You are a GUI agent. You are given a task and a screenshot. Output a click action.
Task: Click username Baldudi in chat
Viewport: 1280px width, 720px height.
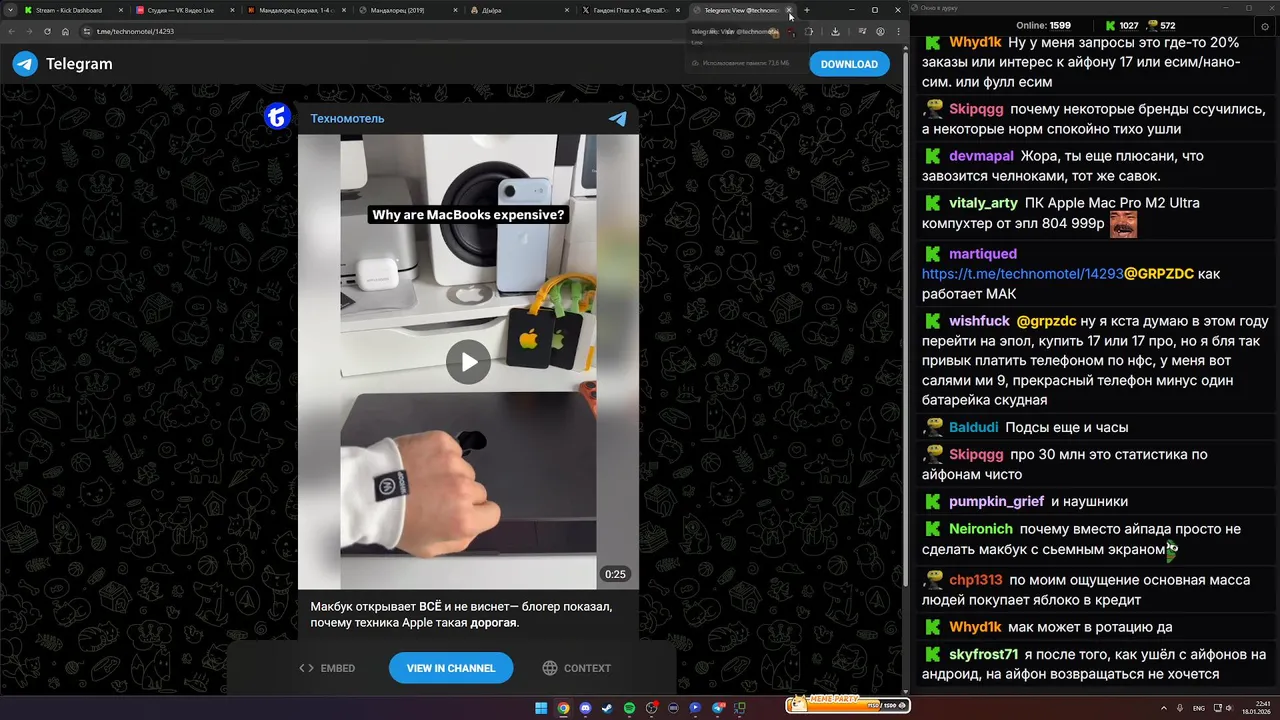[974, 427]
